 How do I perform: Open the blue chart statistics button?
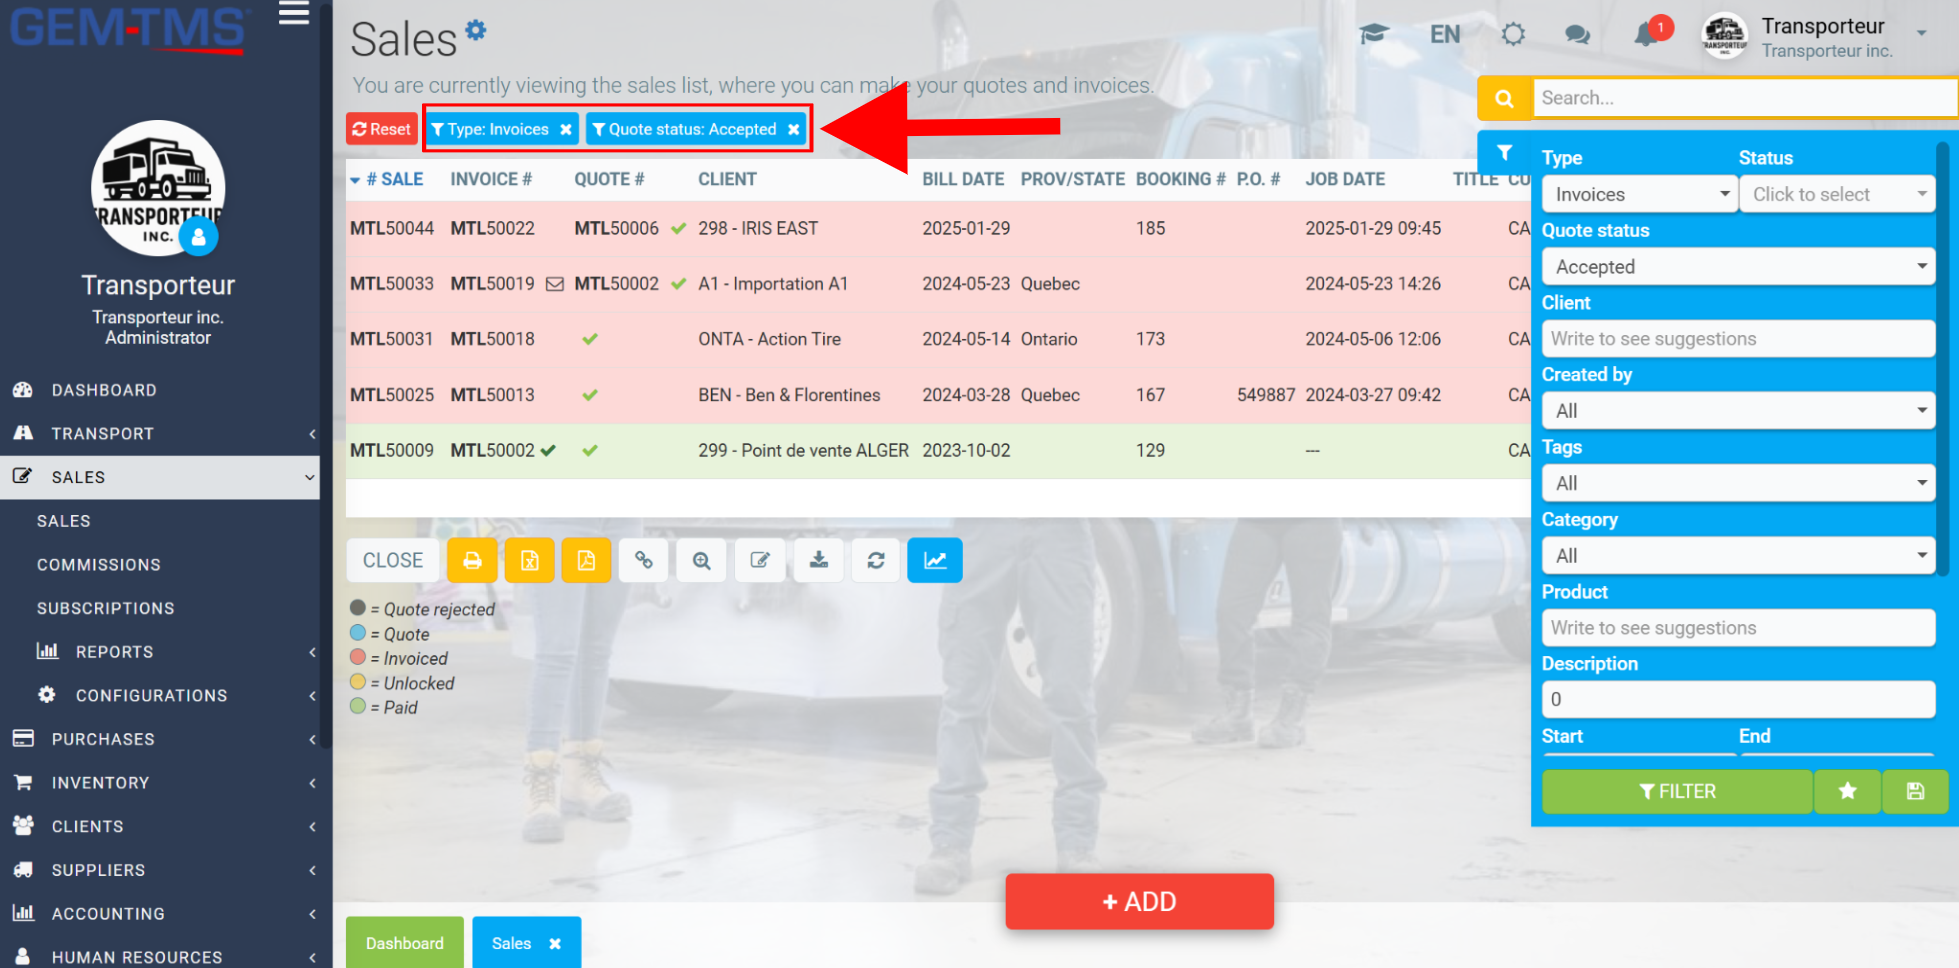pos(935,560)
